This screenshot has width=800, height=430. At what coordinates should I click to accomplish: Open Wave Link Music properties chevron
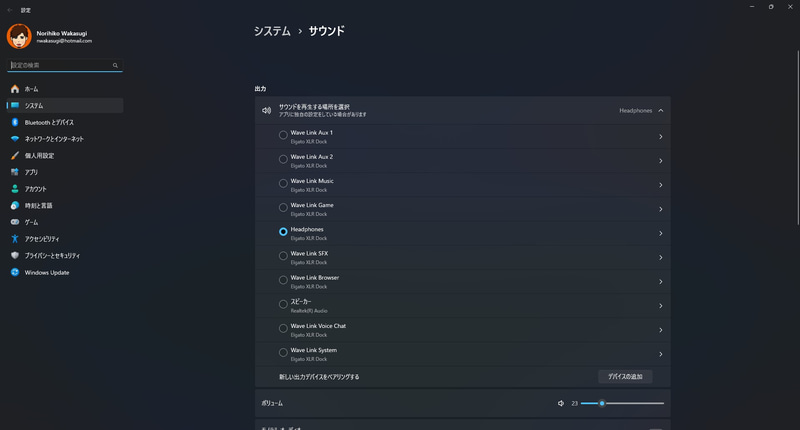pyautogui.click(x=661, y=185)
